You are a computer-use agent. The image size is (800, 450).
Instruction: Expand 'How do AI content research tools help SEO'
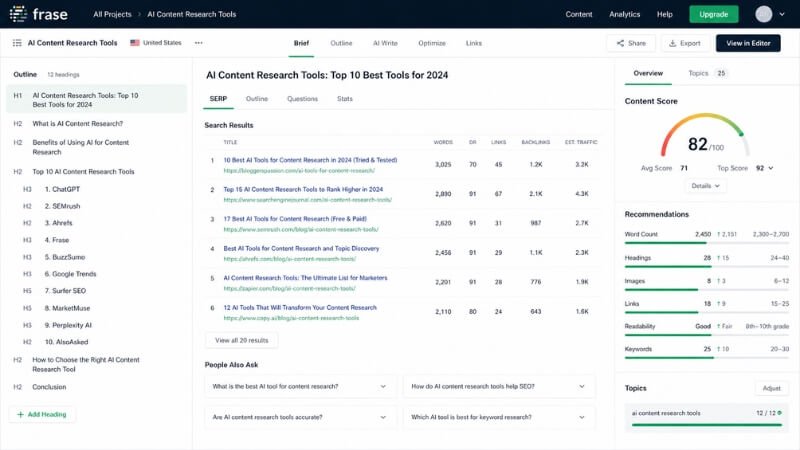point(498,387)
